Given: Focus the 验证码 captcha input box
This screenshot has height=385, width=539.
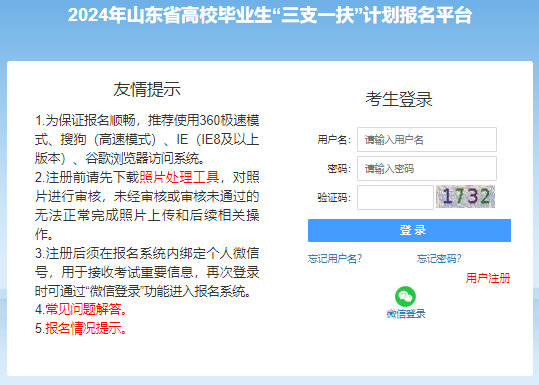Looking at the screenshot, I should click(x=395, y=197).
